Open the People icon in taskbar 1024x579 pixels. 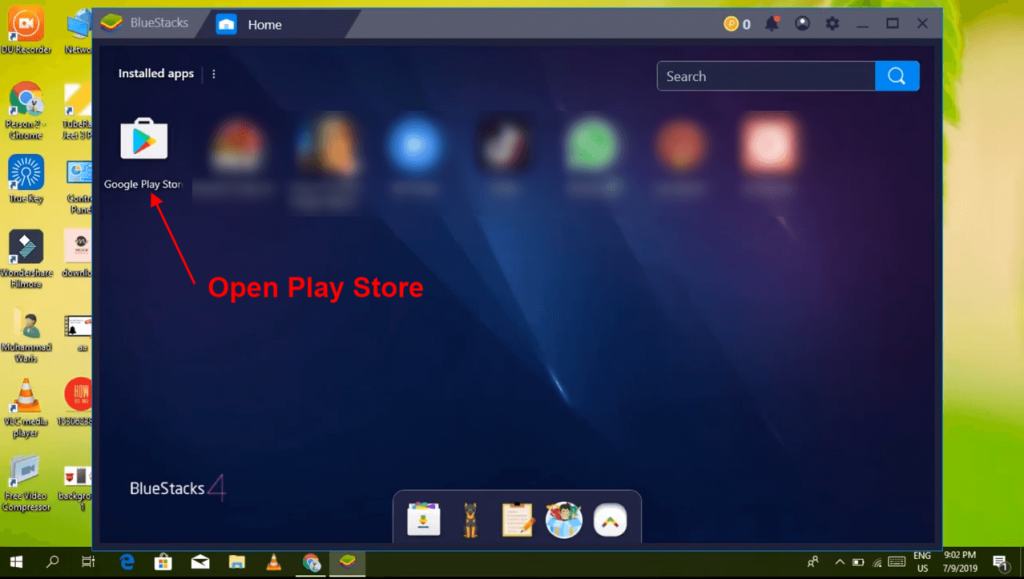point(813,562)
